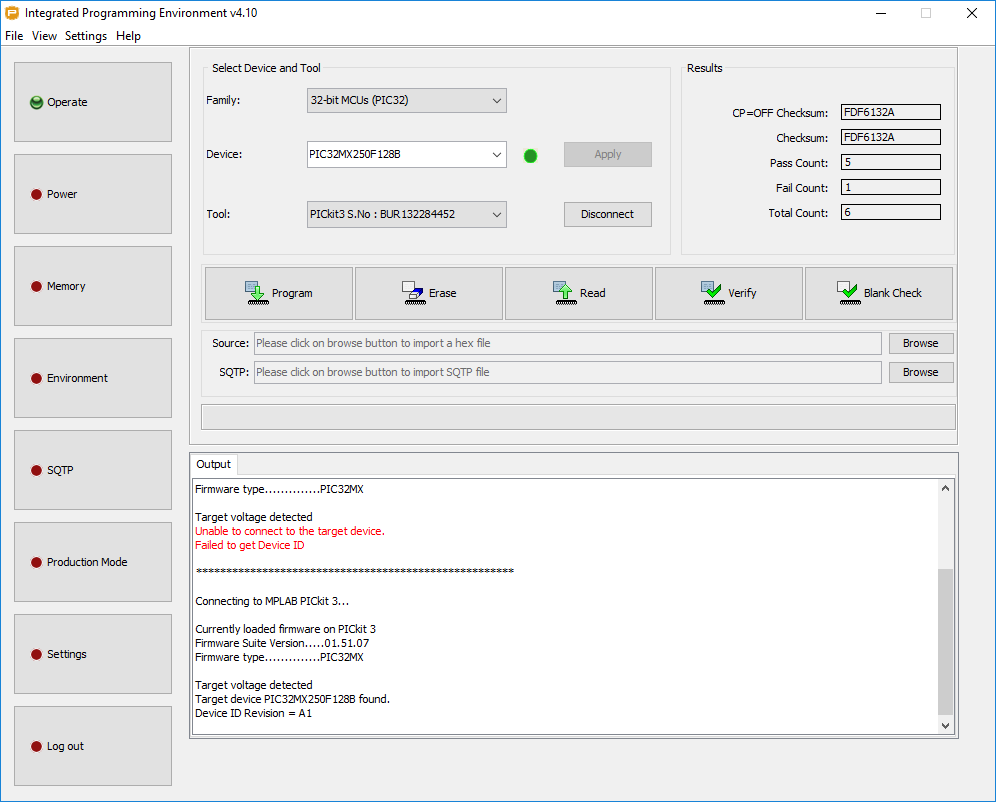Viewport: 996px width, 802px height.
Task: Click the Disconnect button
Action: tap(608, 215)
